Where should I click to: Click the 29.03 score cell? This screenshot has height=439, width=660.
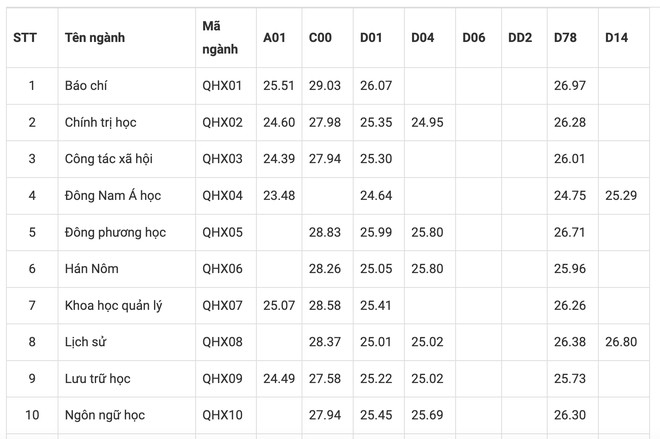click(x=325, y=86)
